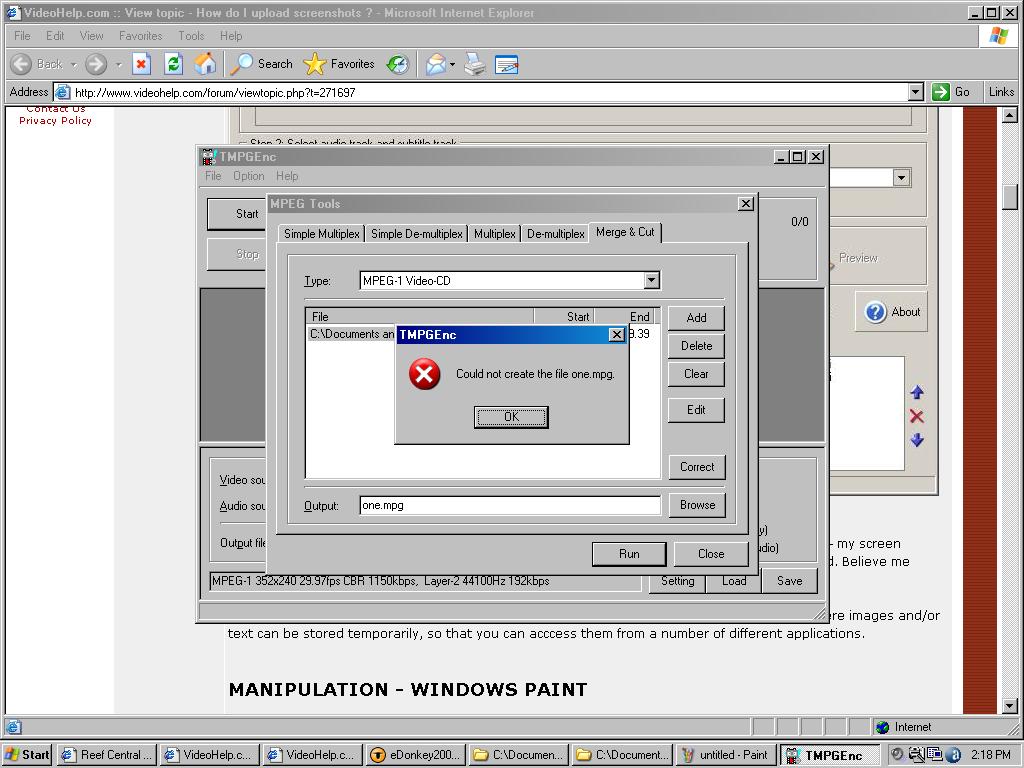This screenshot has width=1024, height=768.
Task: Switch to untitled - Paint taskbar button
Action: tap(726, 755)
